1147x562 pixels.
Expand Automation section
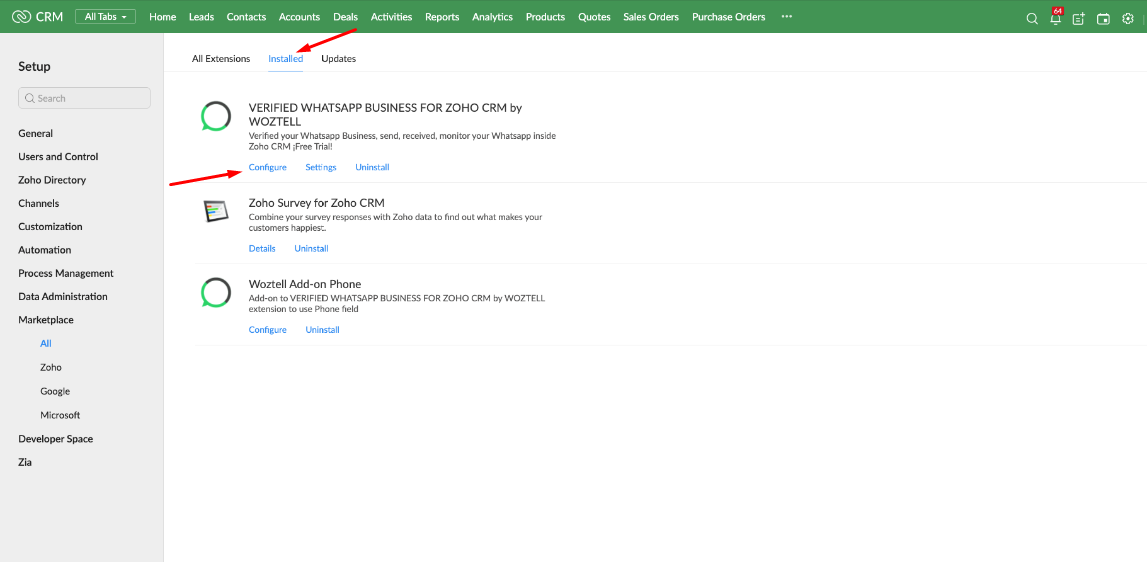coord(45,250)
